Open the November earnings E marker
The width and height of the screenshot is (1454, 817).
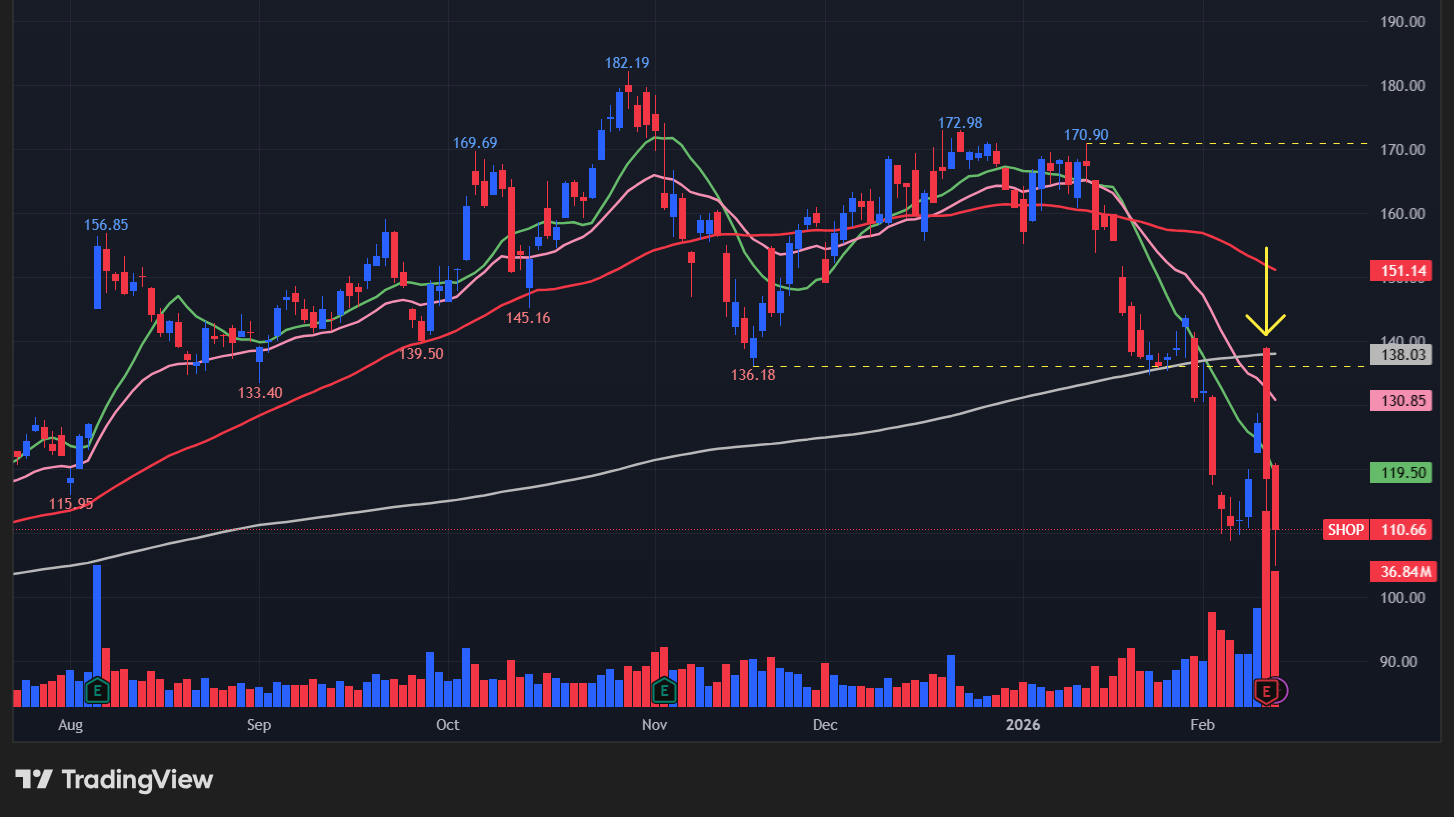point(663,689)
